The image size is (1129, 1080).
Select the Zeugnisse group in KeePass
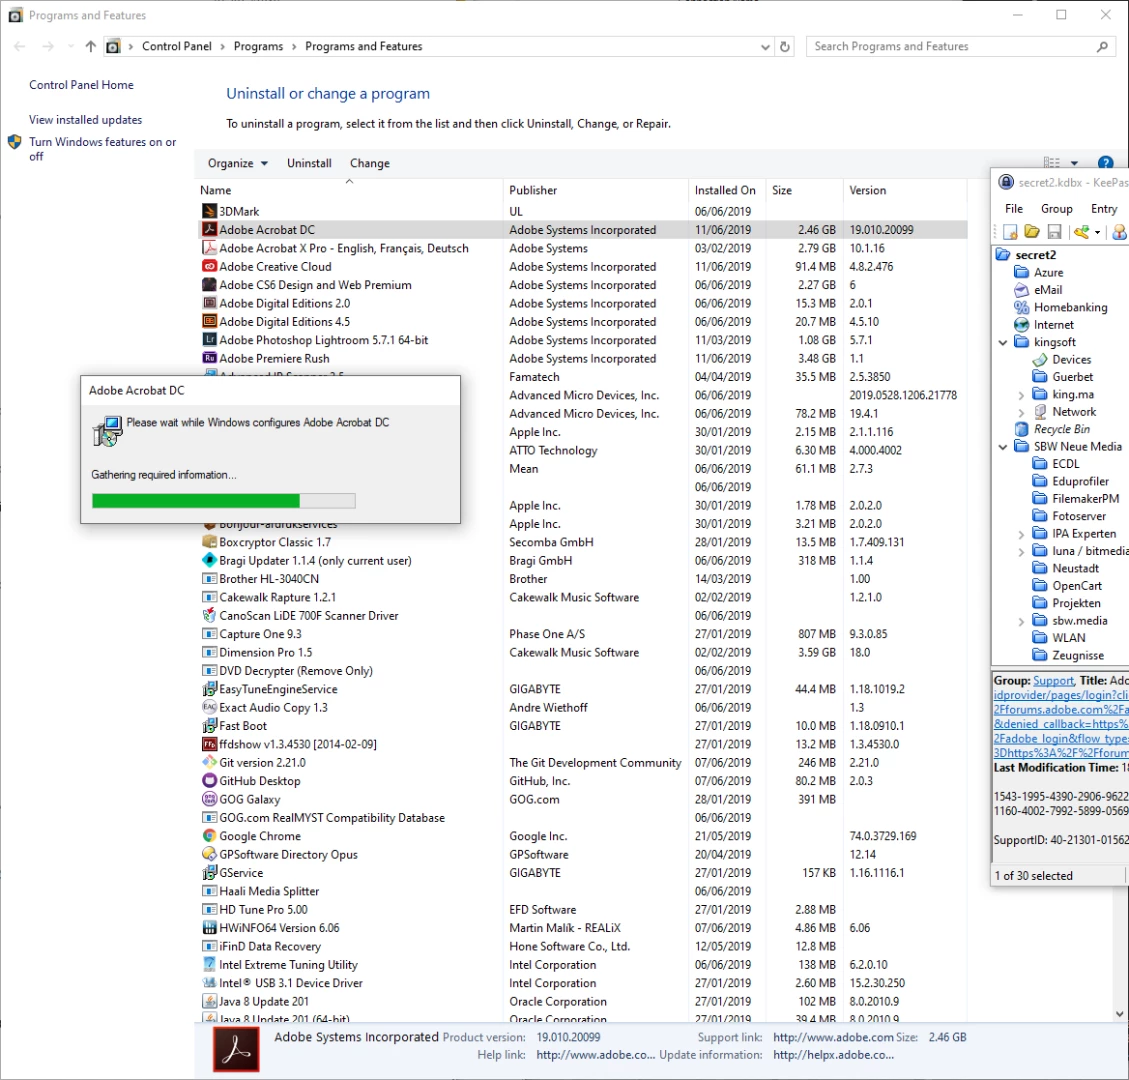point(1077,656)
